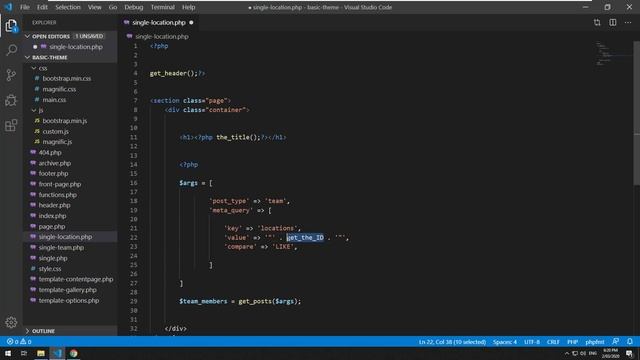Open the Windows Start menu
640x360 pixels.
click(x=8, y=353)
